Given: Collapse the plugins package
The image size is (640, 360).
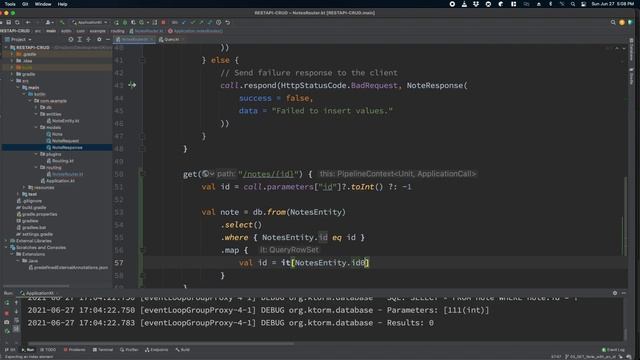Looking at the screenshot, I should click(36, 154).
